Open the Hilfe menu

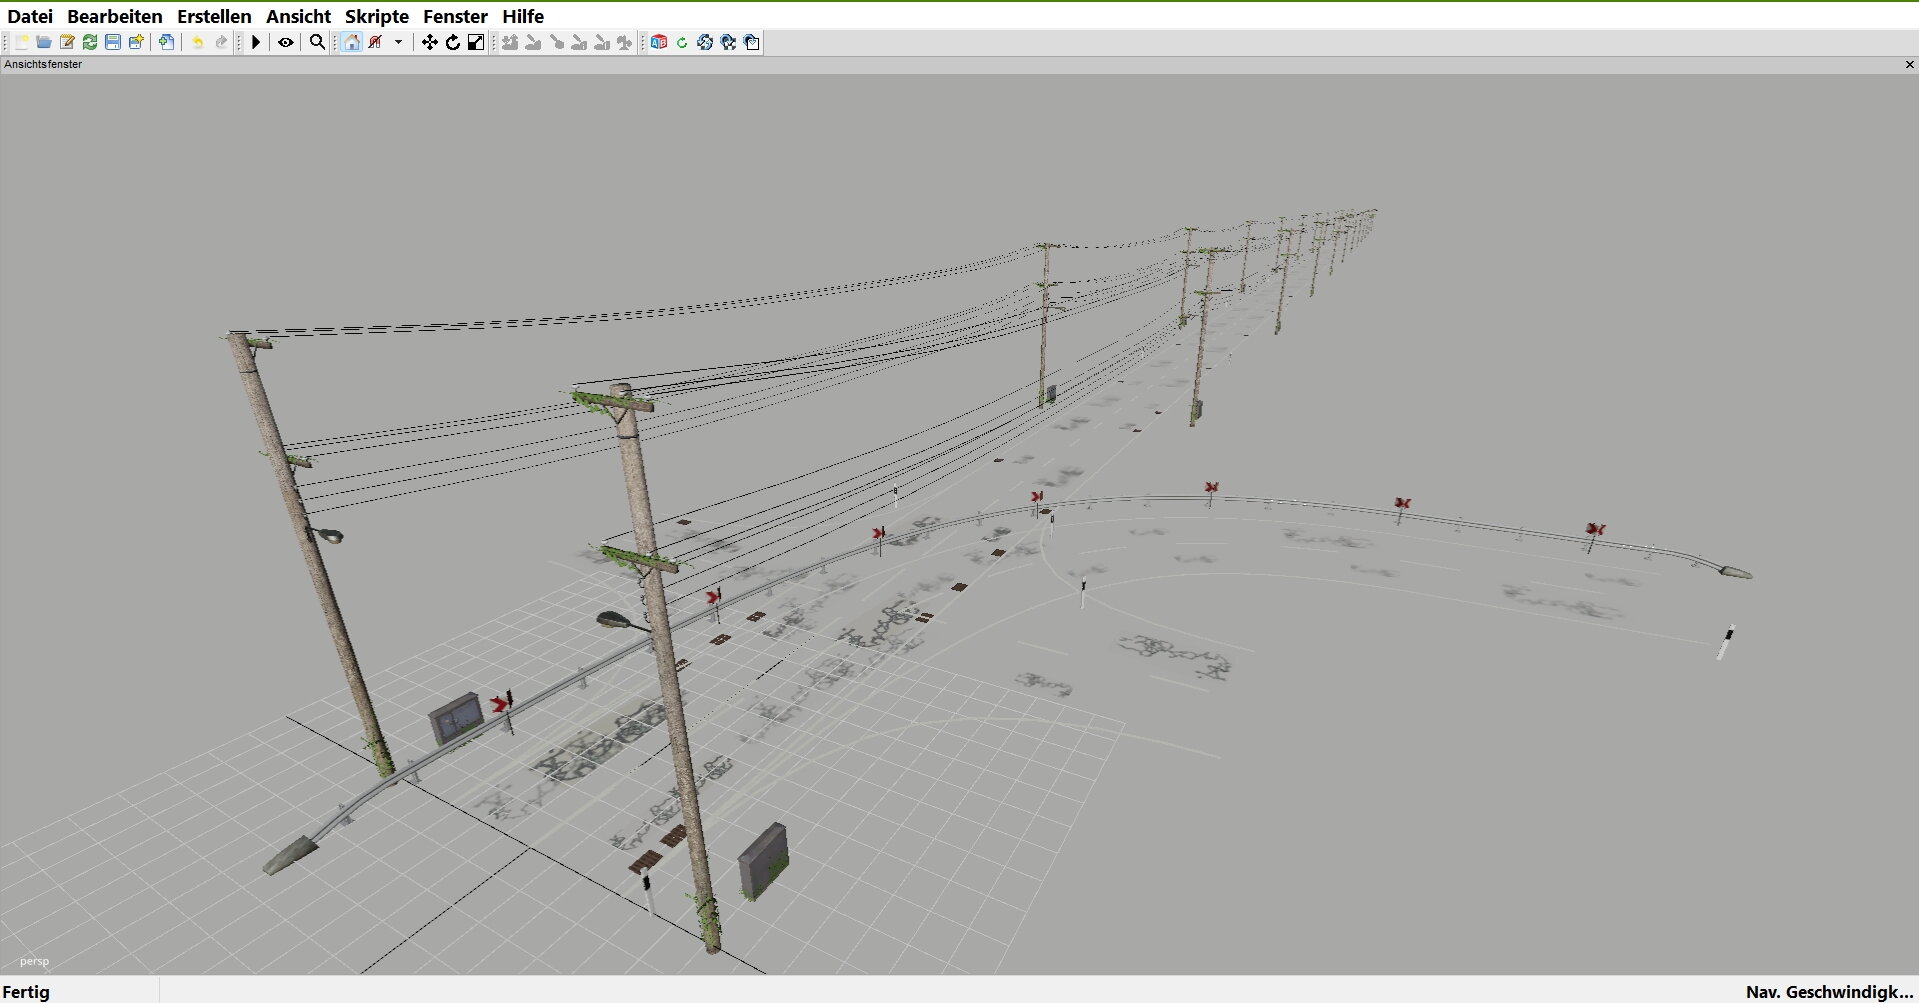[x=523, y=16]
